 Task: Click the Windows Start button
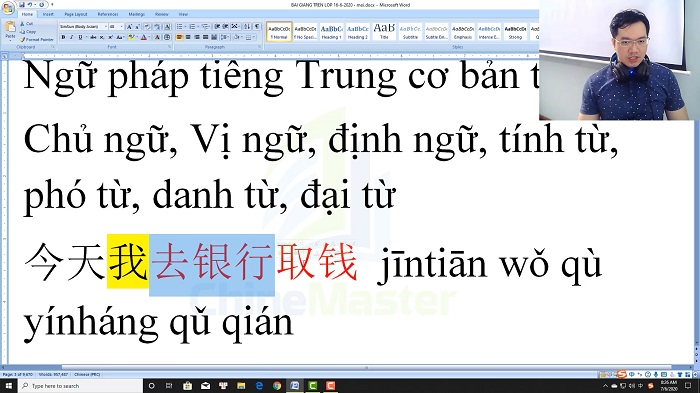click(8, 385)
